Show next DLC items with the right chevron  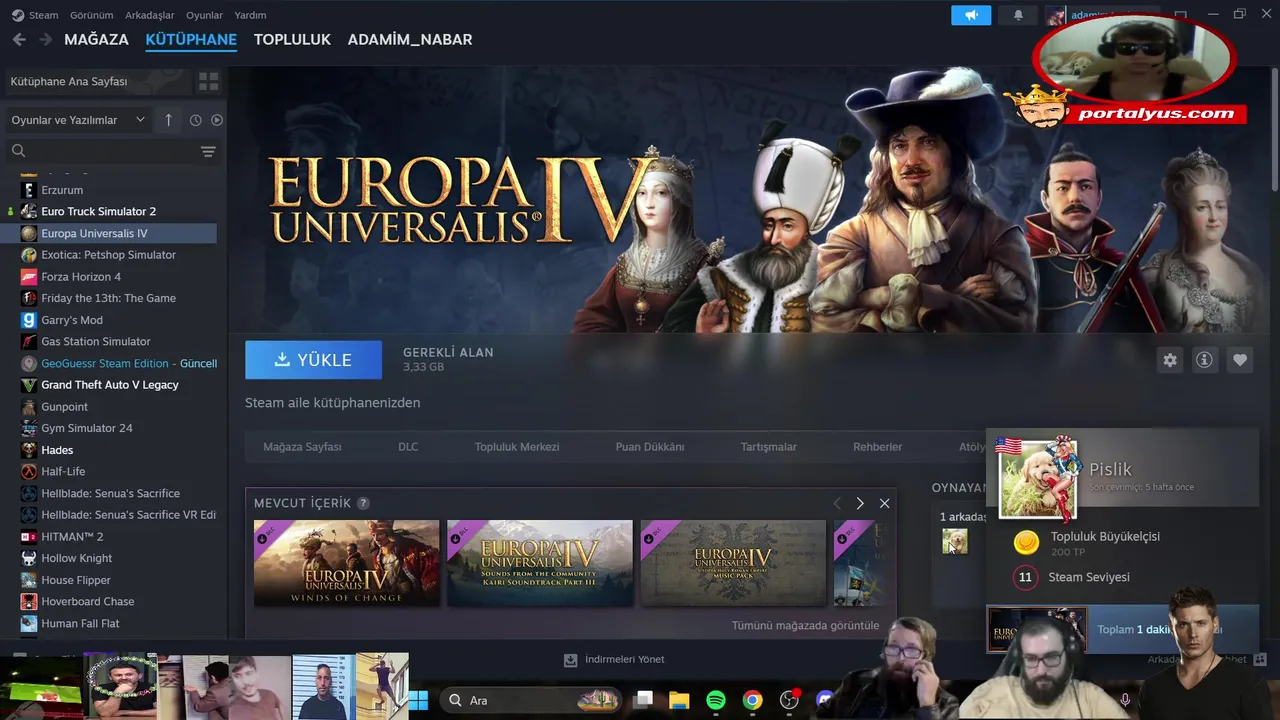point(859,503)
